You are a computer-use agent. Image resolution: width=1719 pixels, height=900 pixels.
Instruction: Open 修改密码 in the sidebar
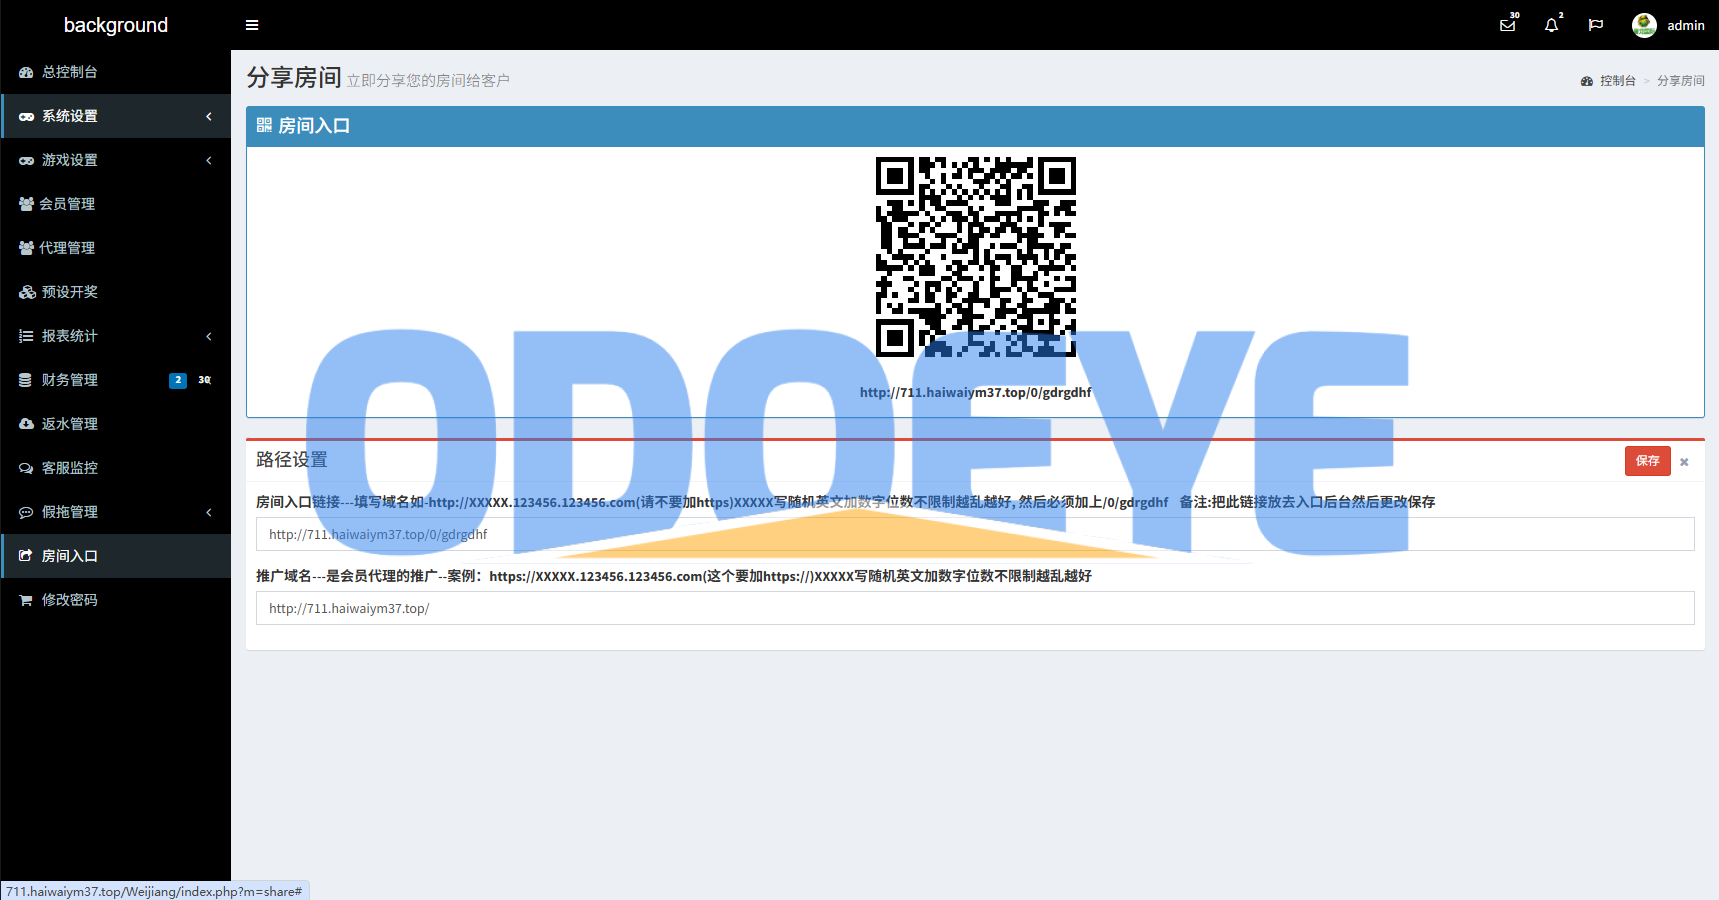click(x=116, y=600)
